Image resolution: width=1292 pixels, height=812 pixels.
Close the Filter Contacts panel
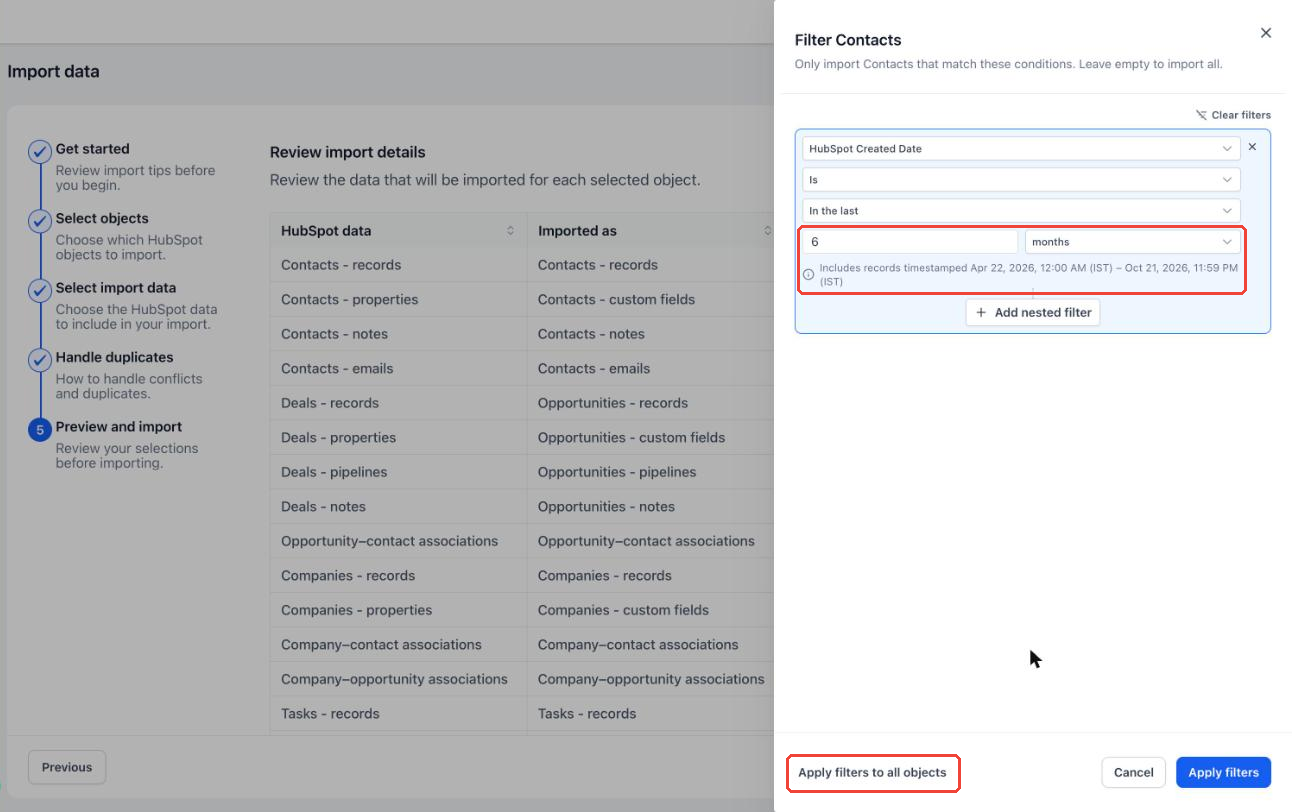(x=1265, y=33)
